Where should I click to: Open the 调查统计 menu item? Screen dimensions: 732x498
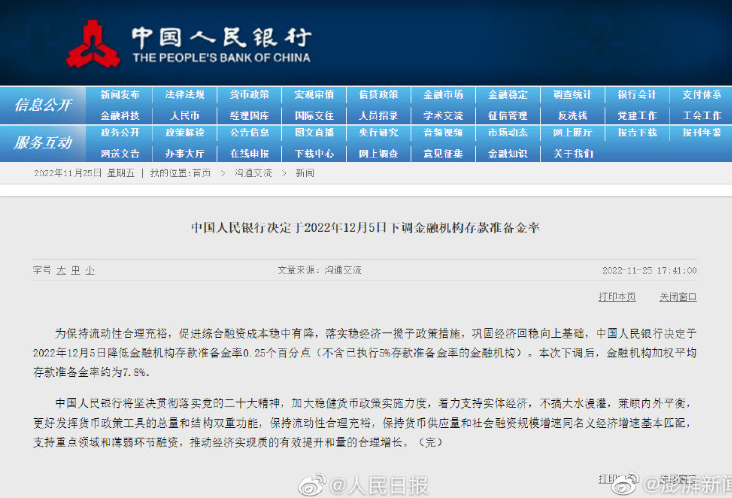click(x=572, y=95)
